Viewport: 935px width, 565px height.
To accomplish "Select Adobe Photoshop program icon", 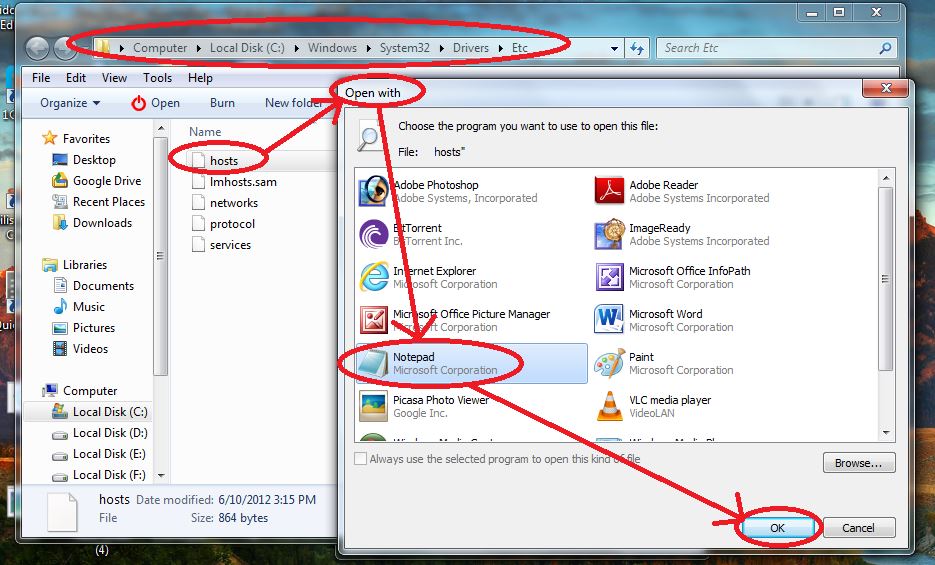I will [374, 191].
